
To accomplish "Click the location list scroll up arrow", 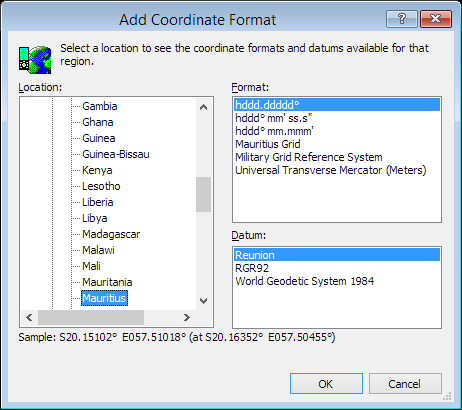I will [x=203, y=107].
